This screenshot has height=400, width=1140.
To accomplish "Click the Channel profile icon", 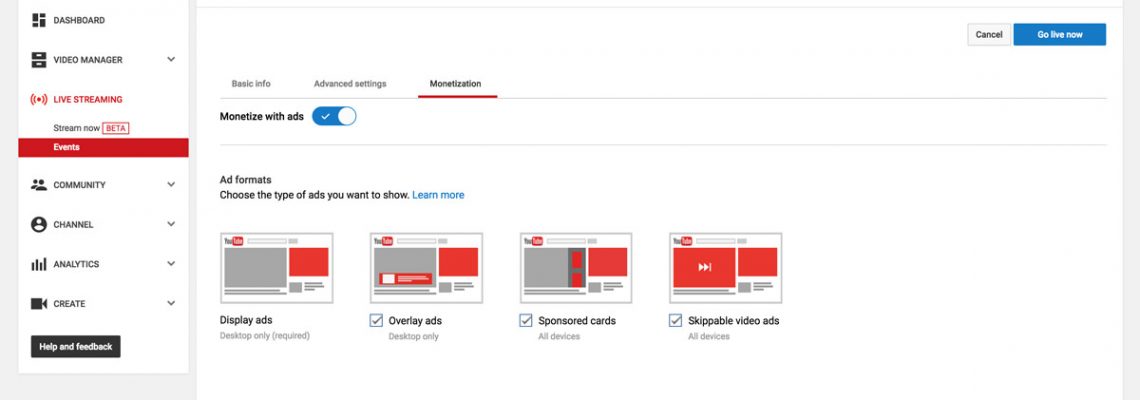I will (x=39, y=225).
